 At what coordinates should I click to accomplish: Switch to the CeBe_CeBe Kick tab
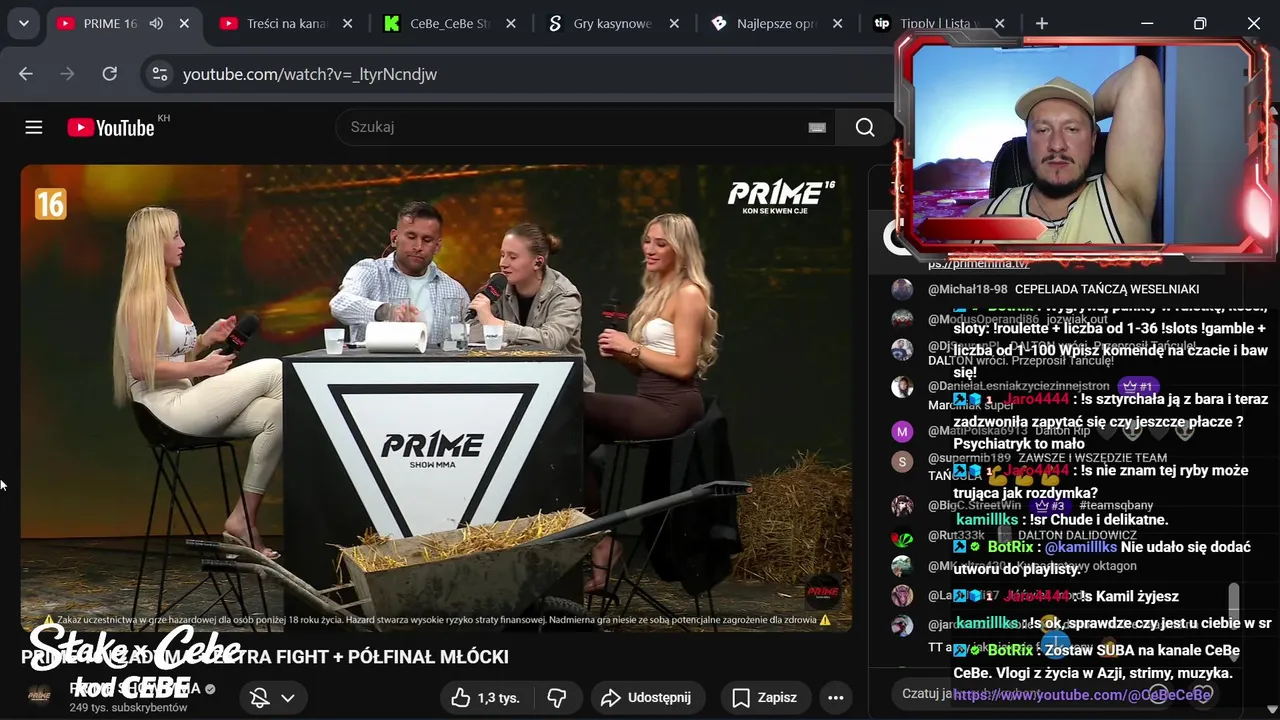pyautogui.click(x=448, y=23)
